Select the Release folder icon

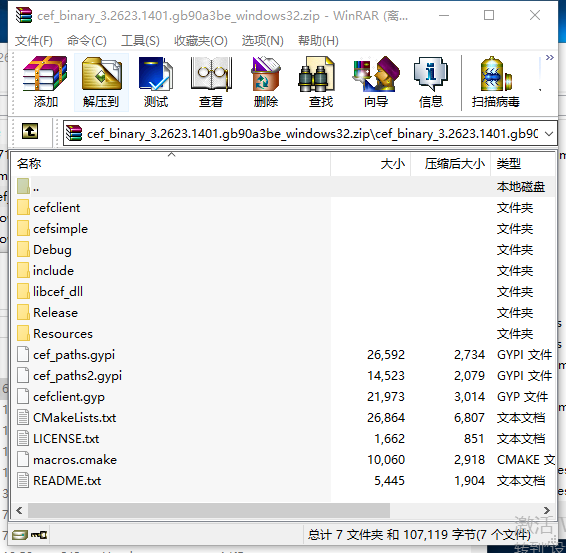click(23, 312)
